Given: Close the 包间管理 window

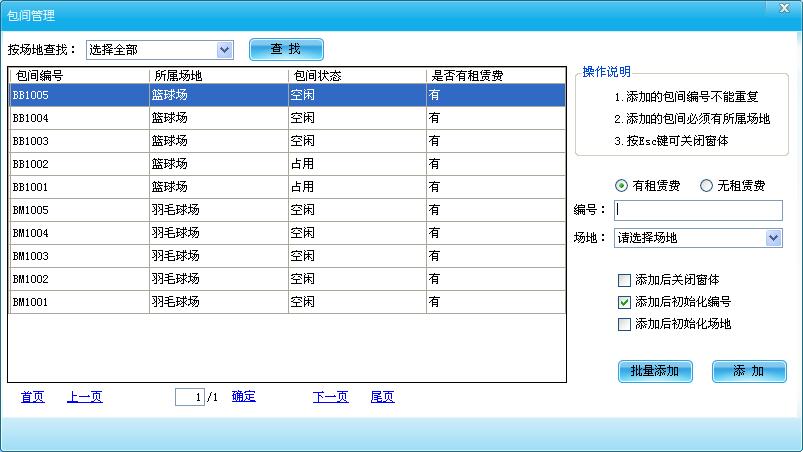Looking at the screenshot, I should click(784, 8).
